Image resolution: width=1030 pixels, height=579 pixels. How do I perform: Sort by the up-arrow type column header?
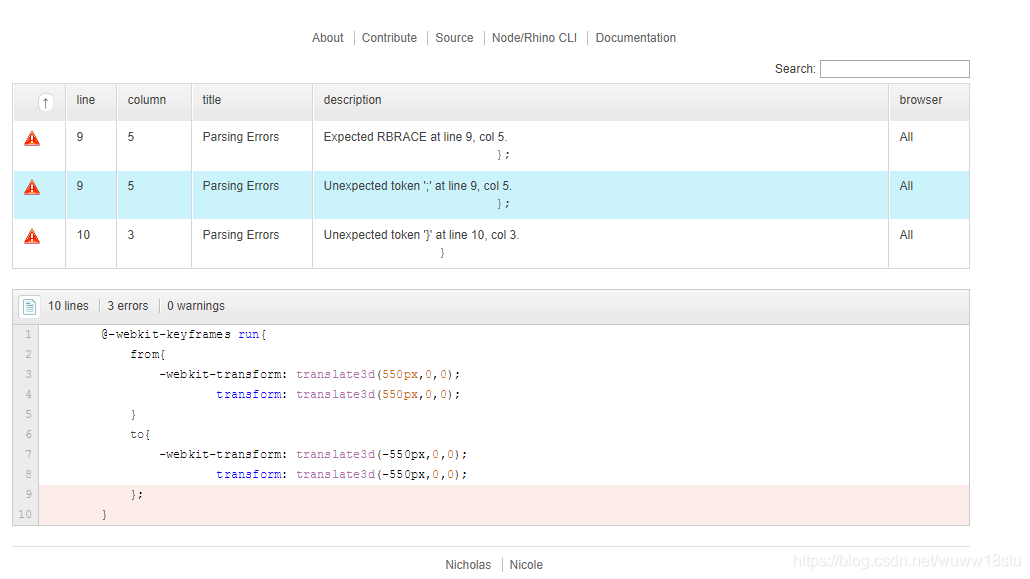(x=45, y=103)
